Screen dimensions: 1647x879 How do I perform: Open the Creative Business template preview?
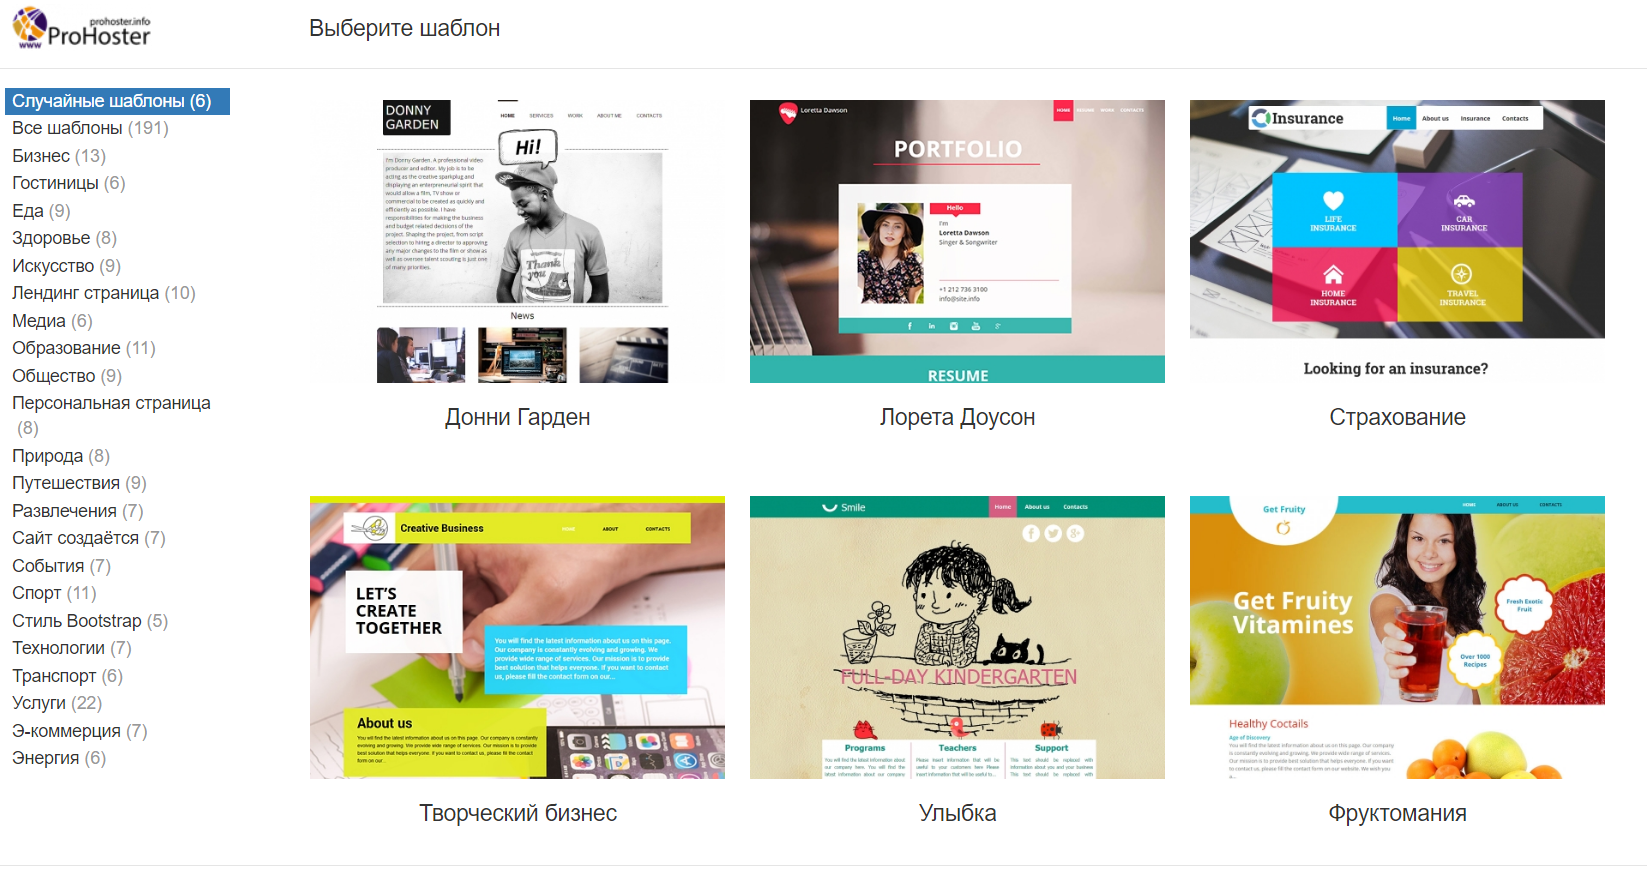(x=517, y=637)
